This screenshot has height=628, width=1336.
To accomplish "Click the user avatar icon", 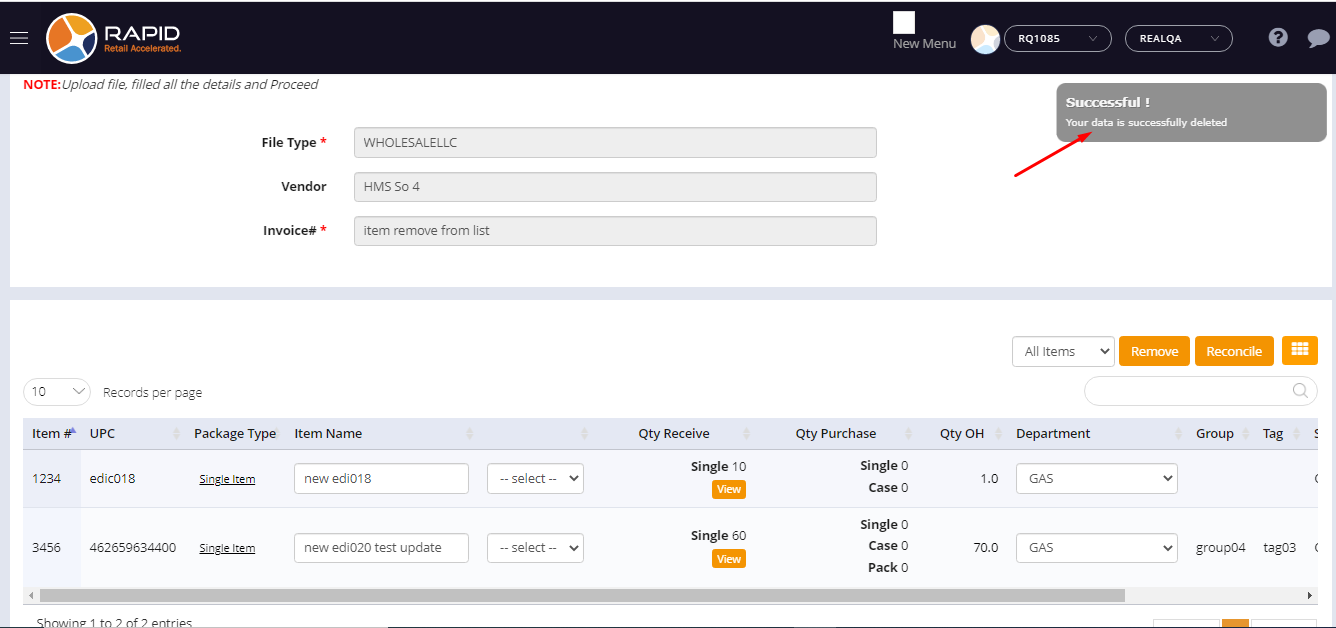I will pyautogui.click(x=985, y=39).
